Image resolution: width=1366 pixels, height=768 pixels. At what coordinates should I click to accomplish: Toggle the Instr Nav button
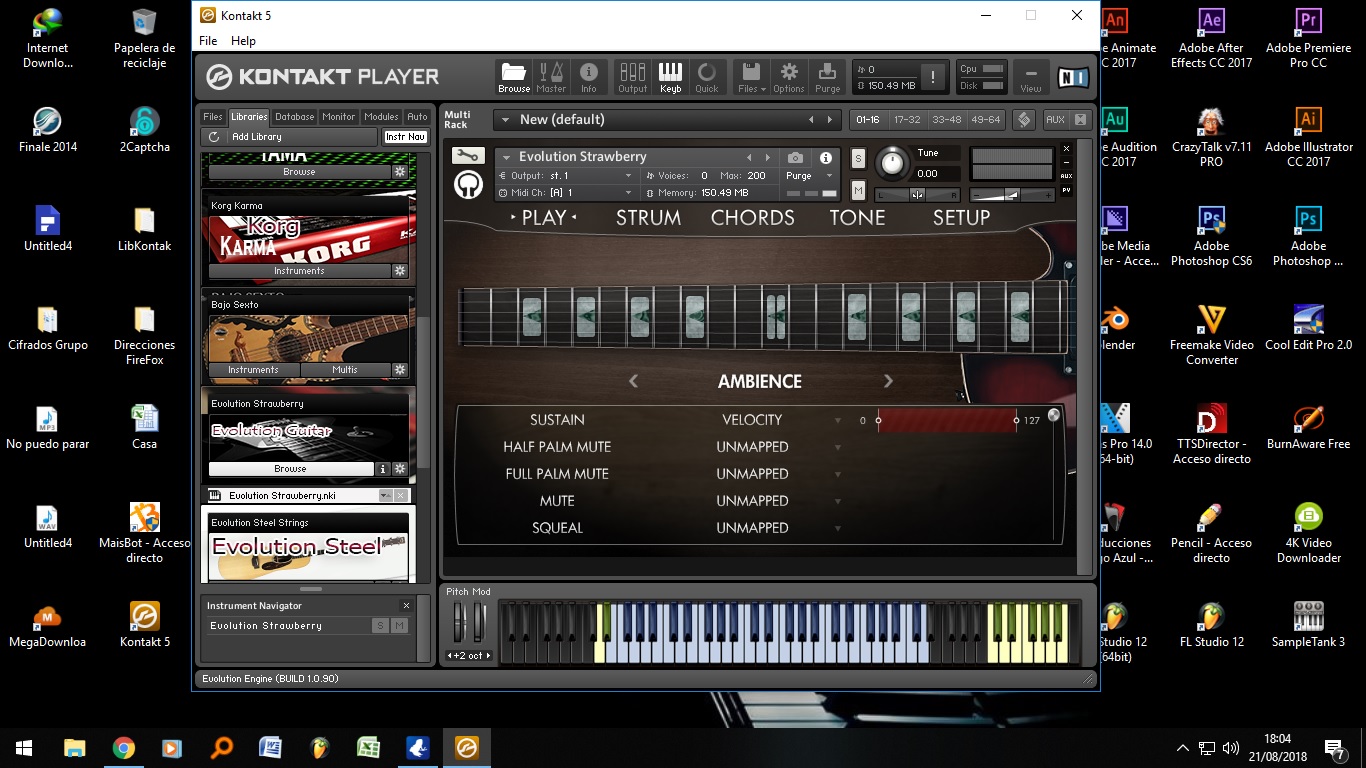(405, 137)
